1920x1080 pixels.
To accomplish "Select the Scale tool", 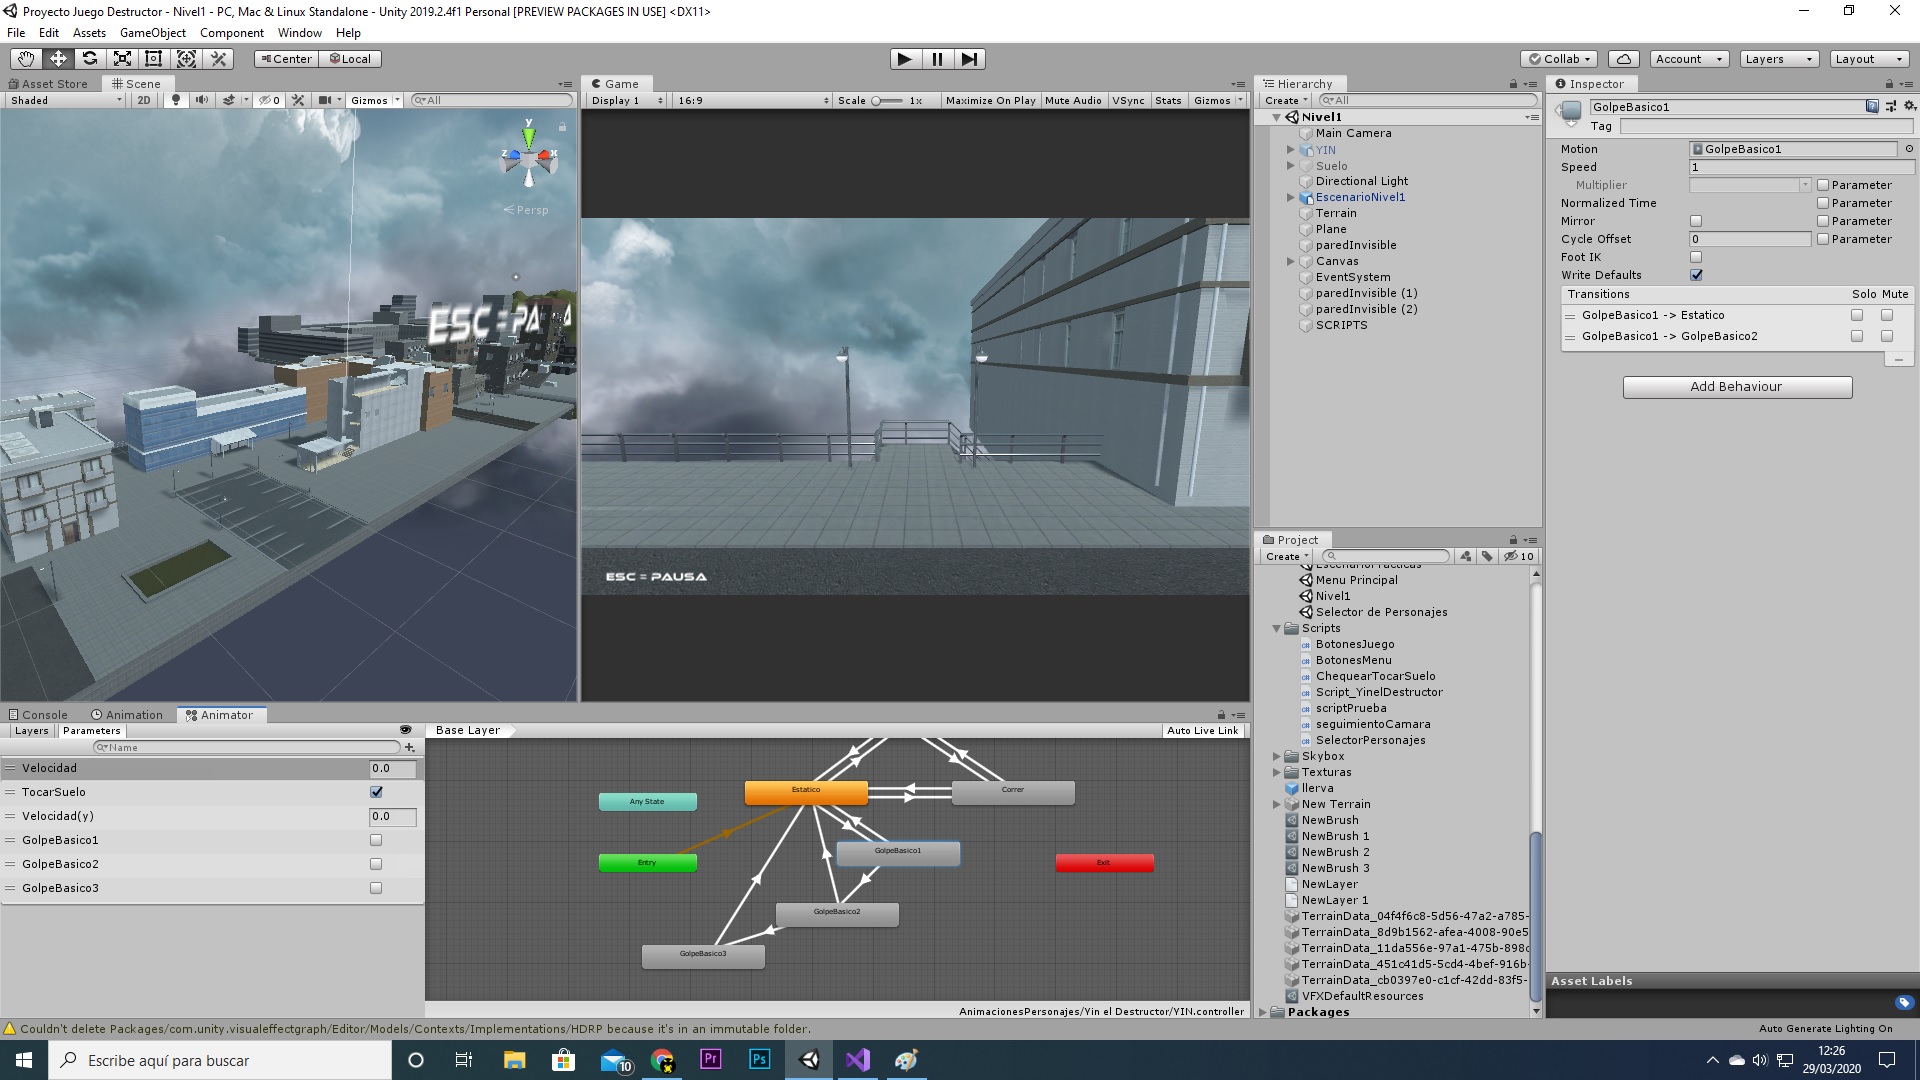I will tap(122, 59).
